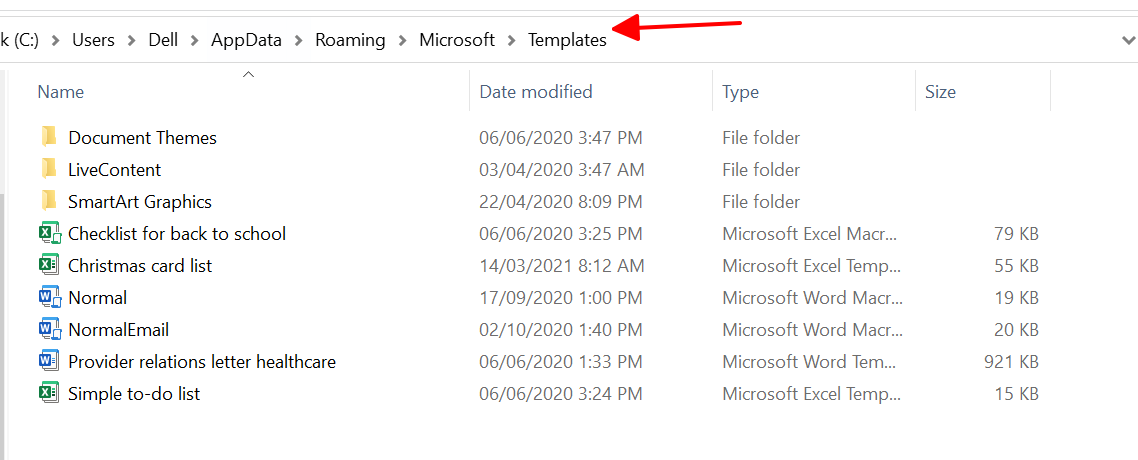
Task: Click the date 14/03/2021 8:12 AM
Action: pos(562,266)
